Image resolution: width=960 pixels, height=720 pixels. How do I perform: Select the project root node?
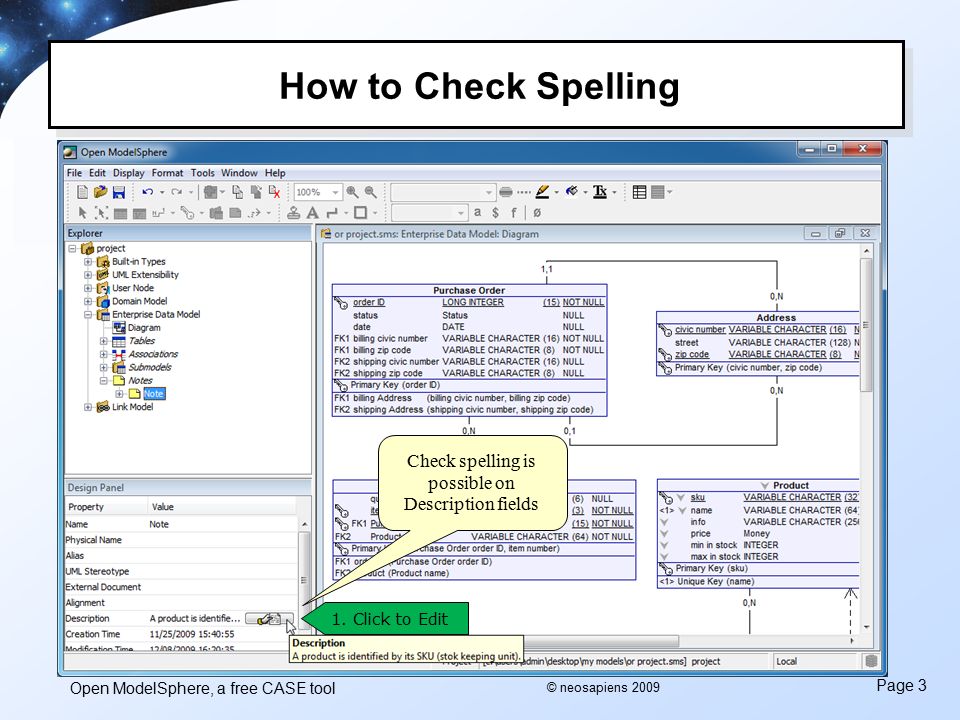pyautogui.click(x=111, y=249)
